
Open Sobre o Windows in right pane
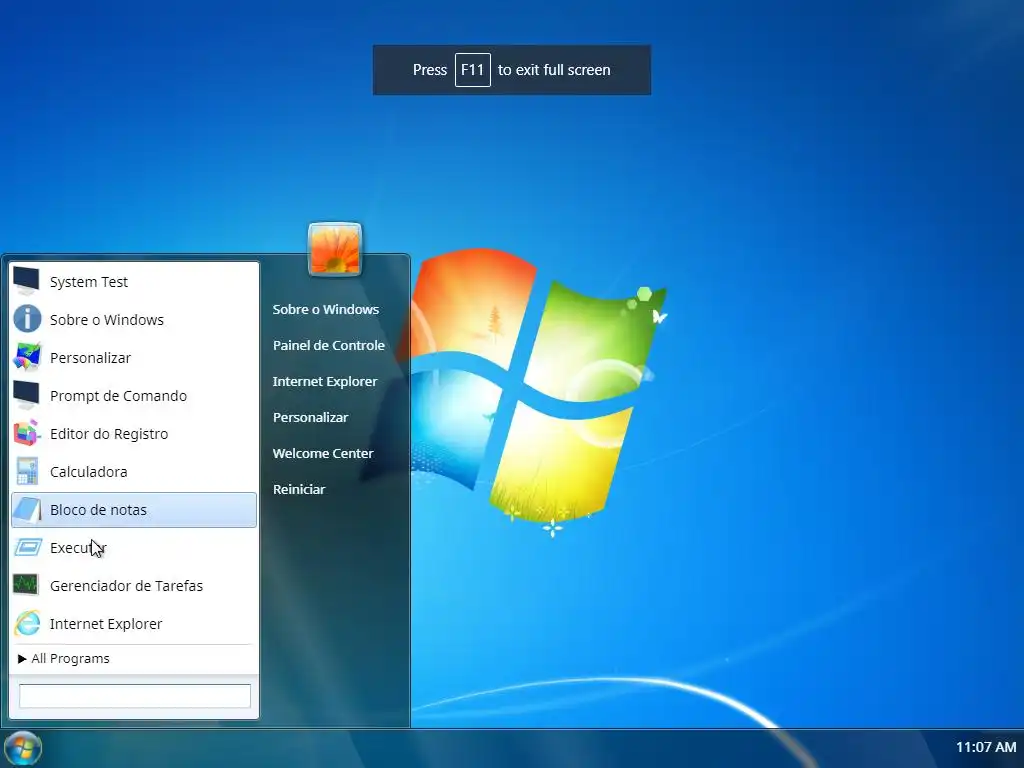coord(325,310)
